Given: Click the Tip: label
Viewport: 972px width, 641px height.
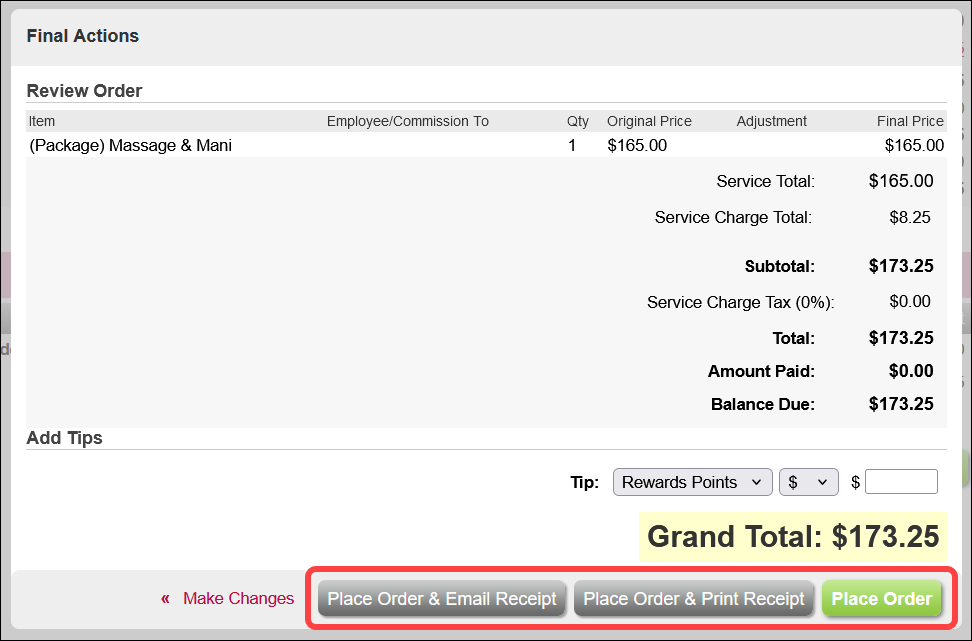Looking at the screenshot, I should click(585, 482).
